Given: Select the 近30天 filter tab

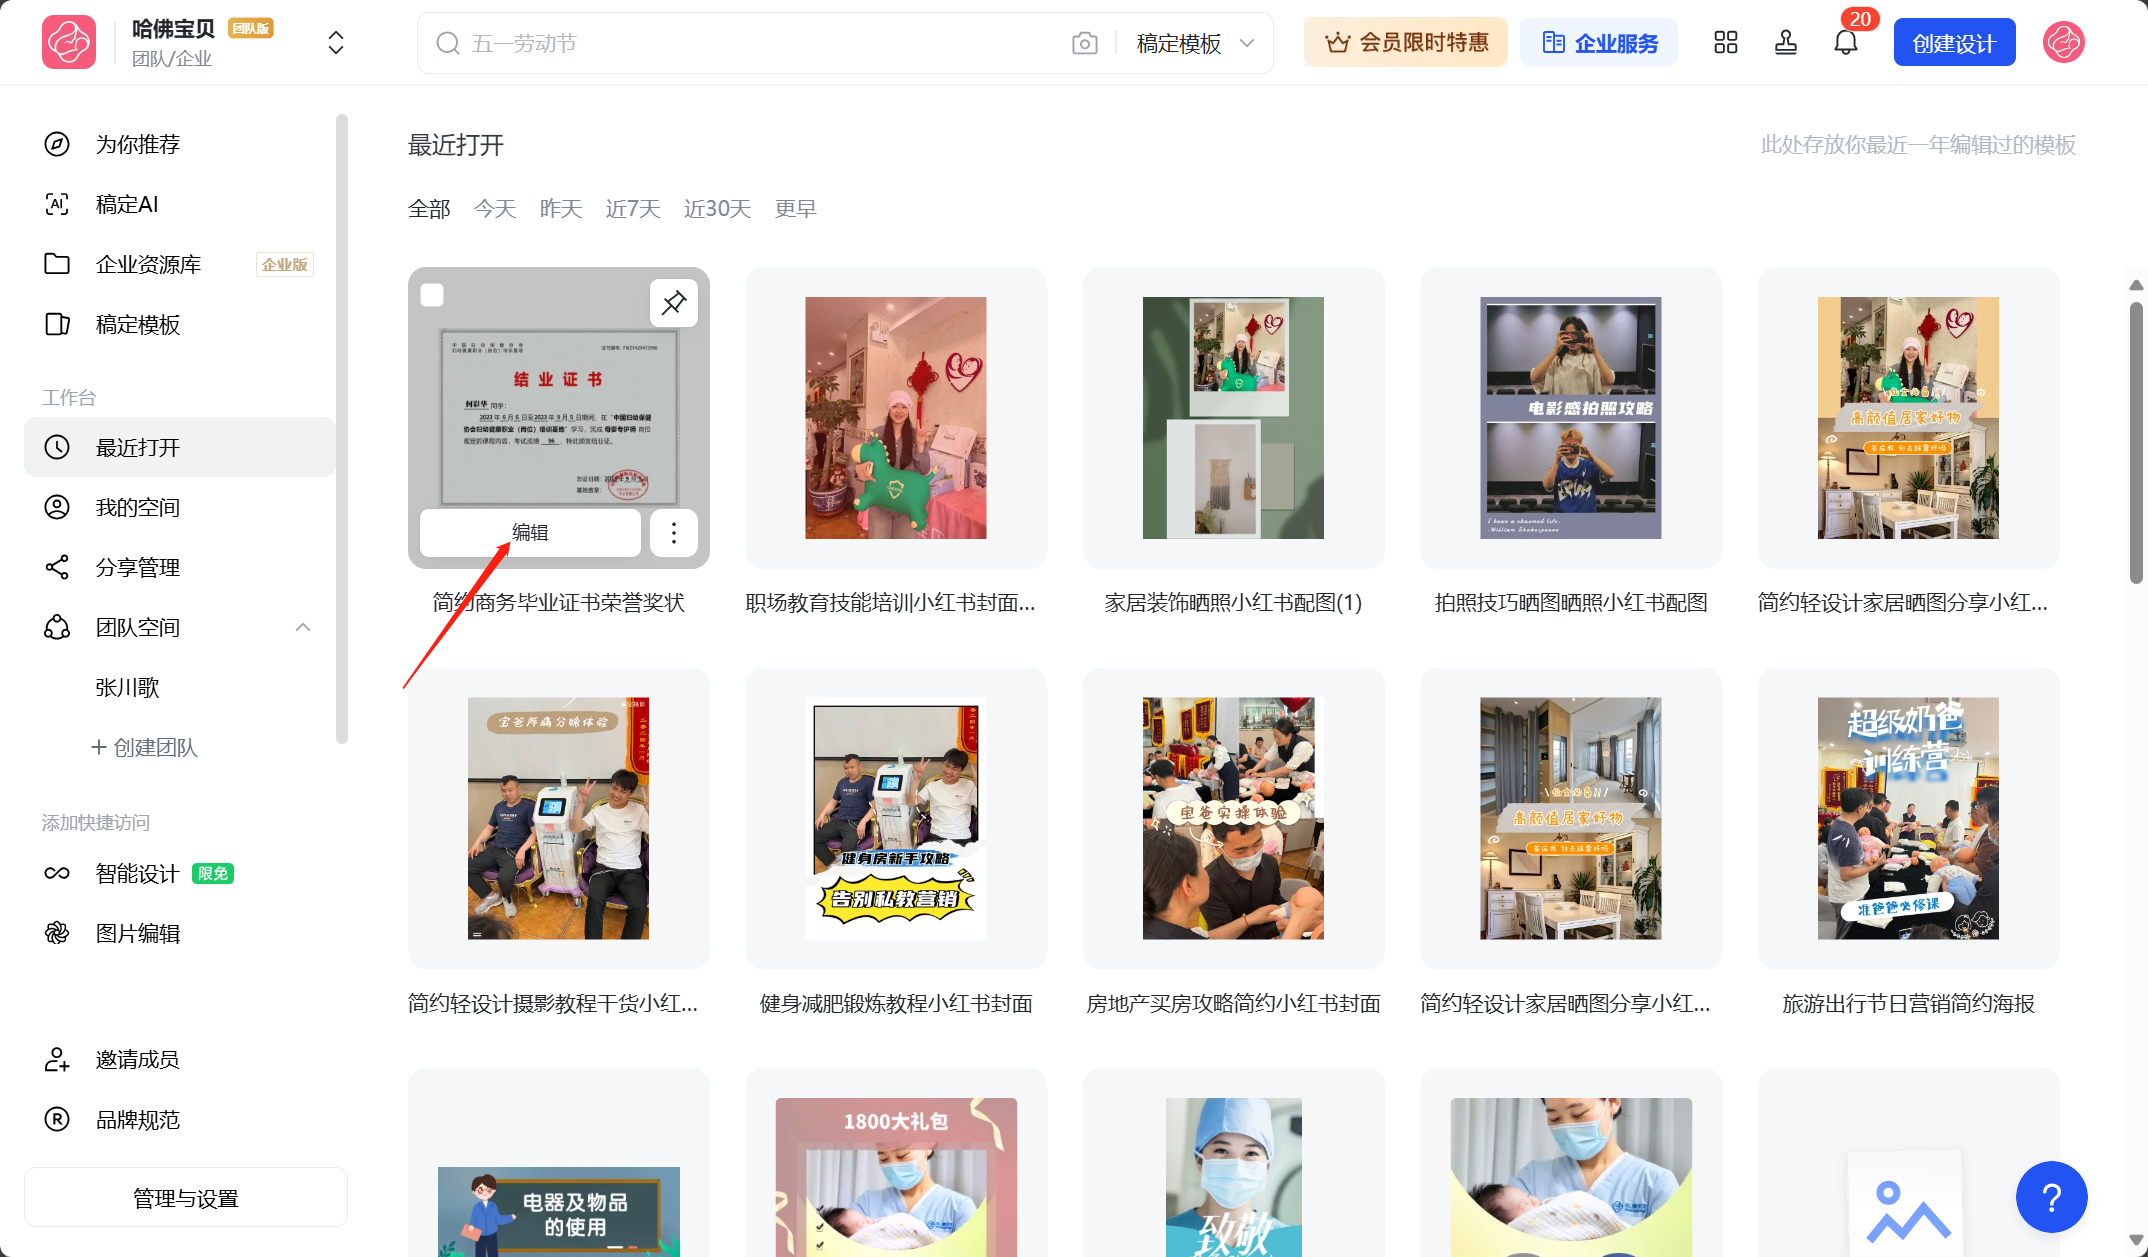Looking at the screenshot, I should [717, 208].
